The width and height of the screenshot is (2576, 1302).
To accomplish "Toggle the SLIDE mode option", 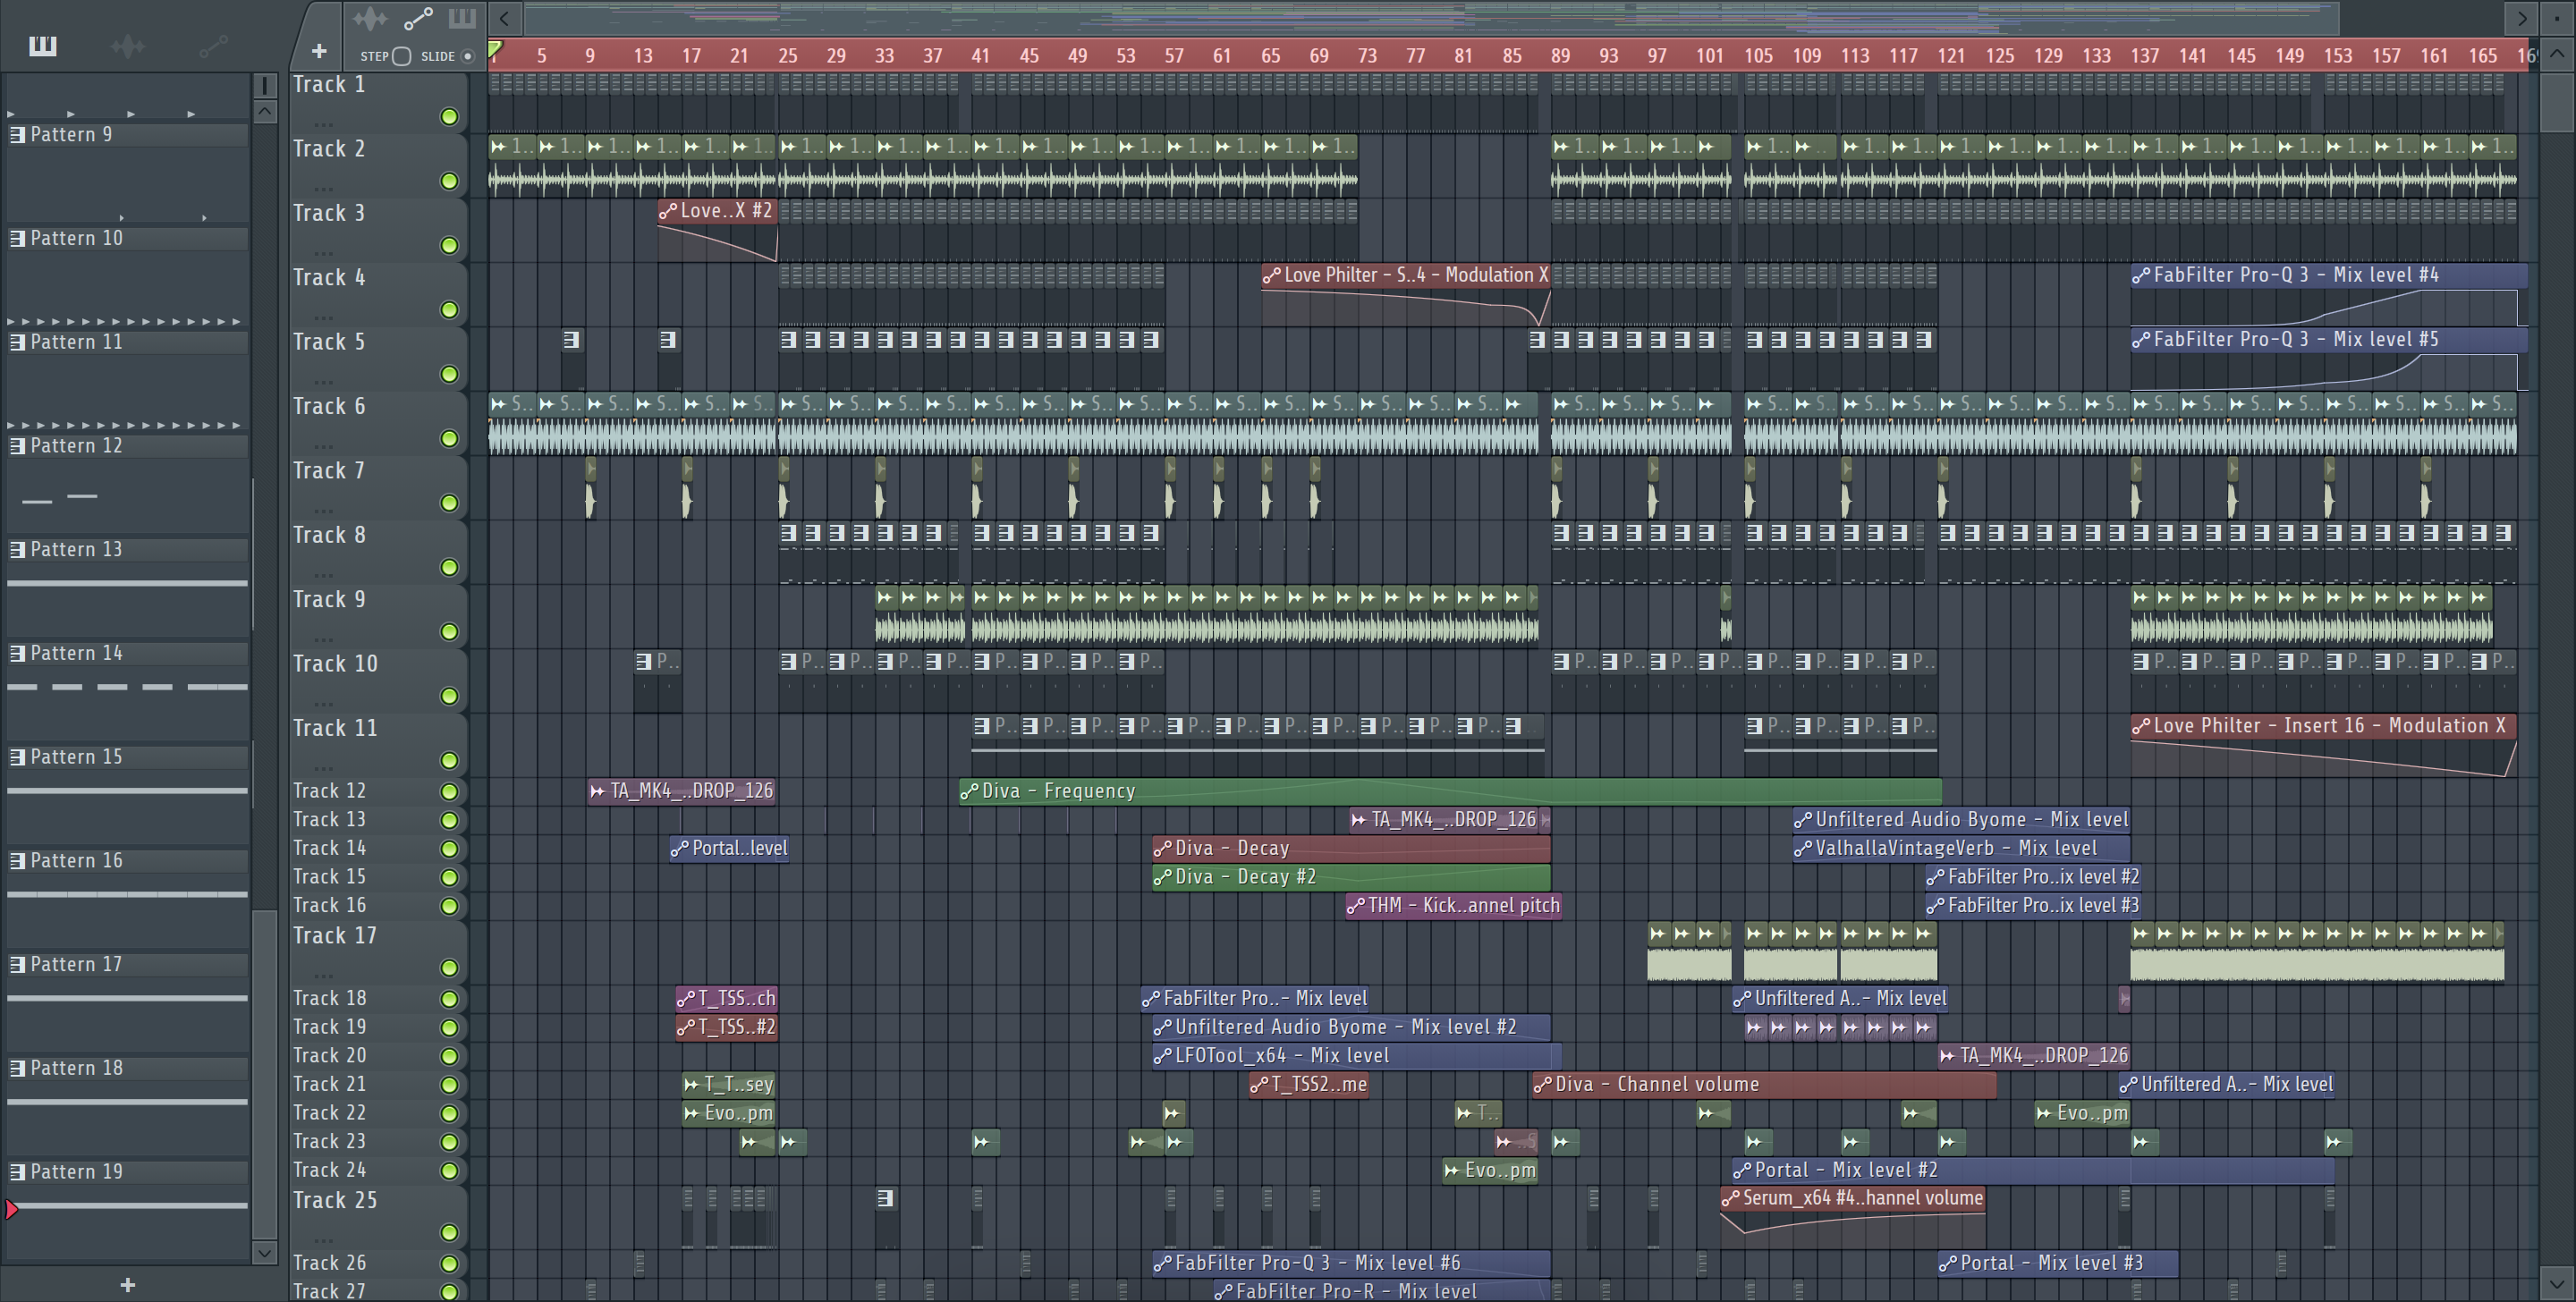I will pos(467,56).
